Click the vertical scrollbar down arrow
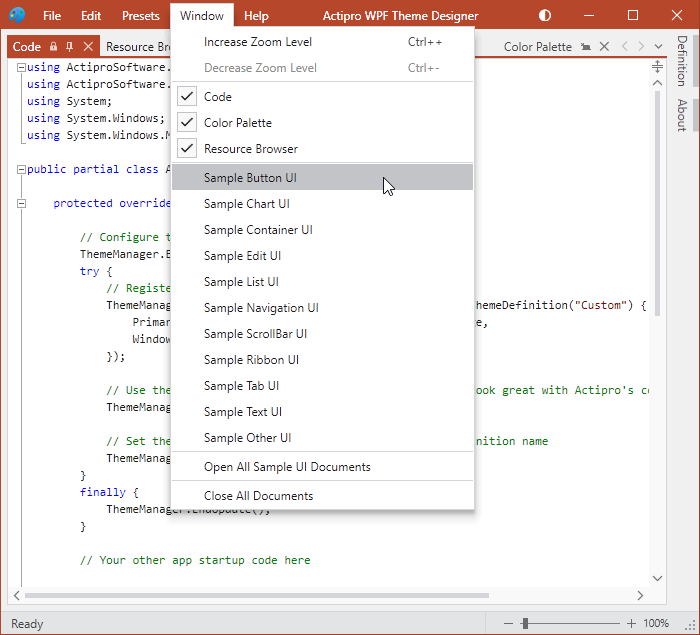Image resolution: width=700 pixels, height=635 pixels. (x=657, y=578)
